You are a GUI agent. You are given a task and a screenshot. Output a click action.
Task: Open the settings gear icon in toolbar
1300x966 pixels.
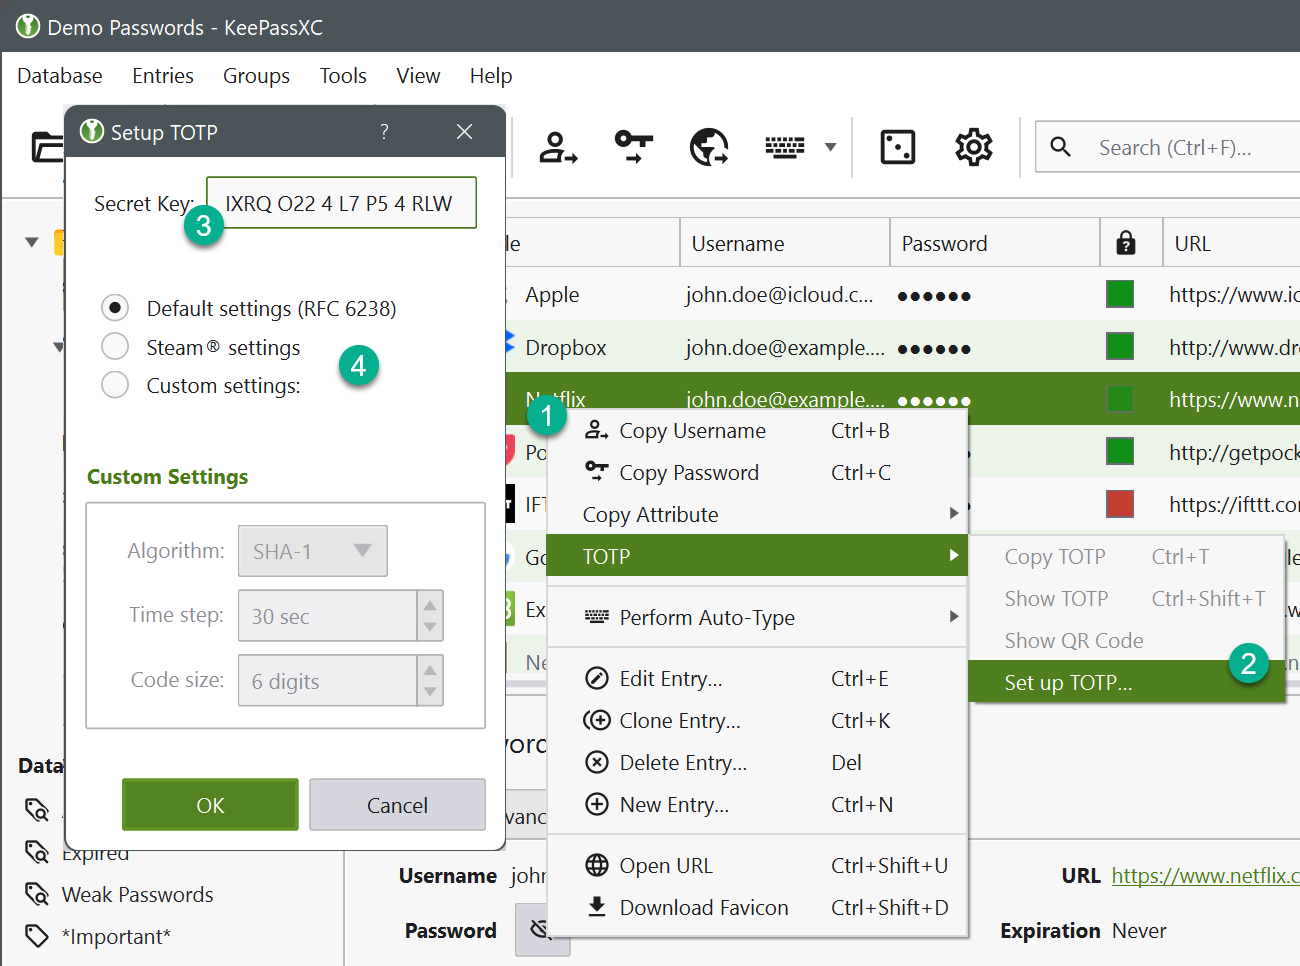973,148
